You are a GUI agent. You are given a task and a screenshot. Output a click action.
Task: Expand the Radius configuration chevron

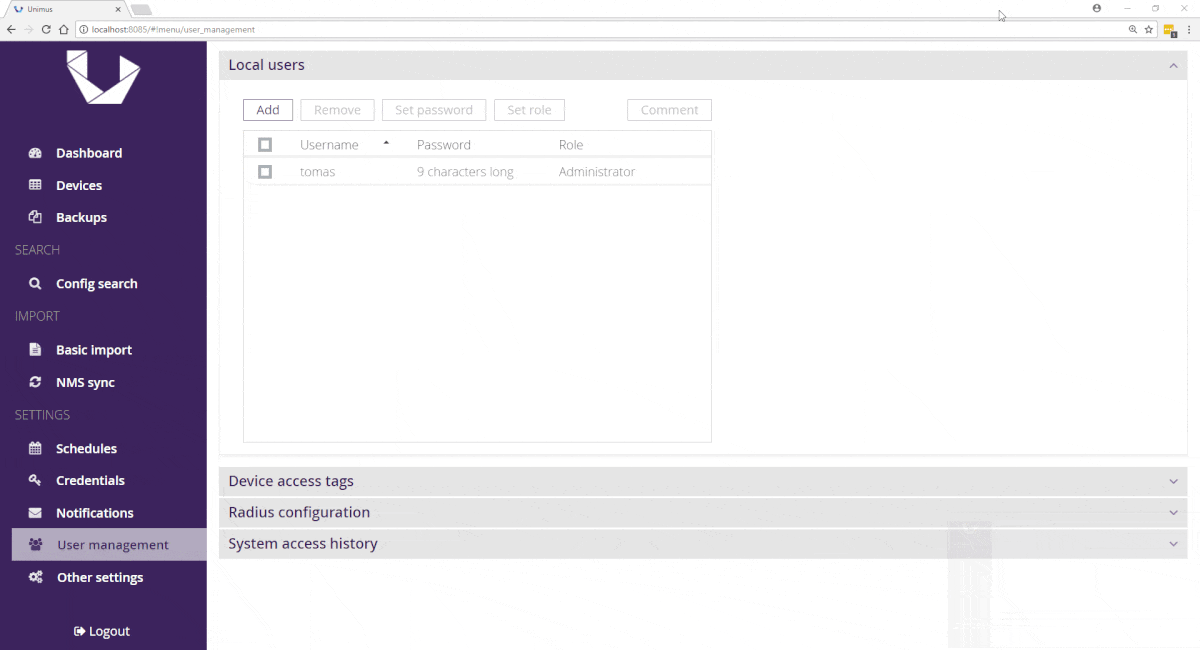pyautogui.click(x=1174, y=513)
